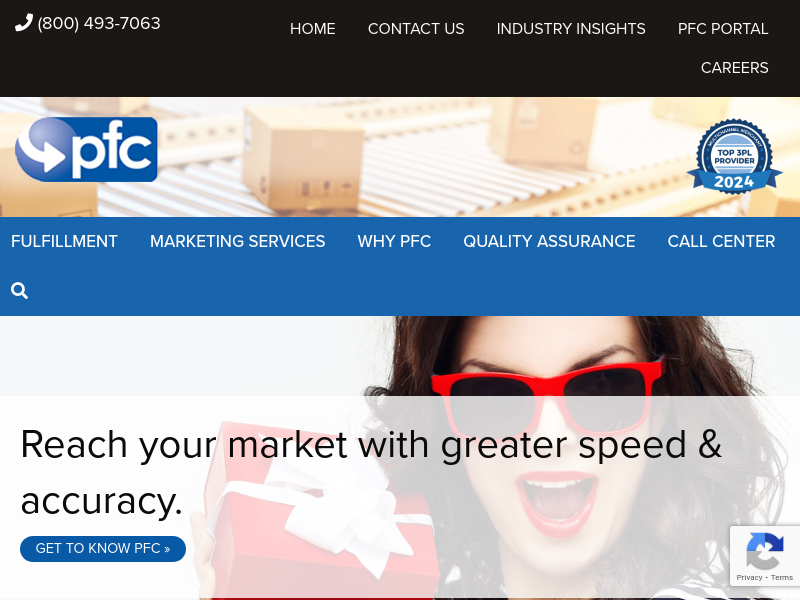Expand the MARKETING SERVICES menu

coord(237,241)
